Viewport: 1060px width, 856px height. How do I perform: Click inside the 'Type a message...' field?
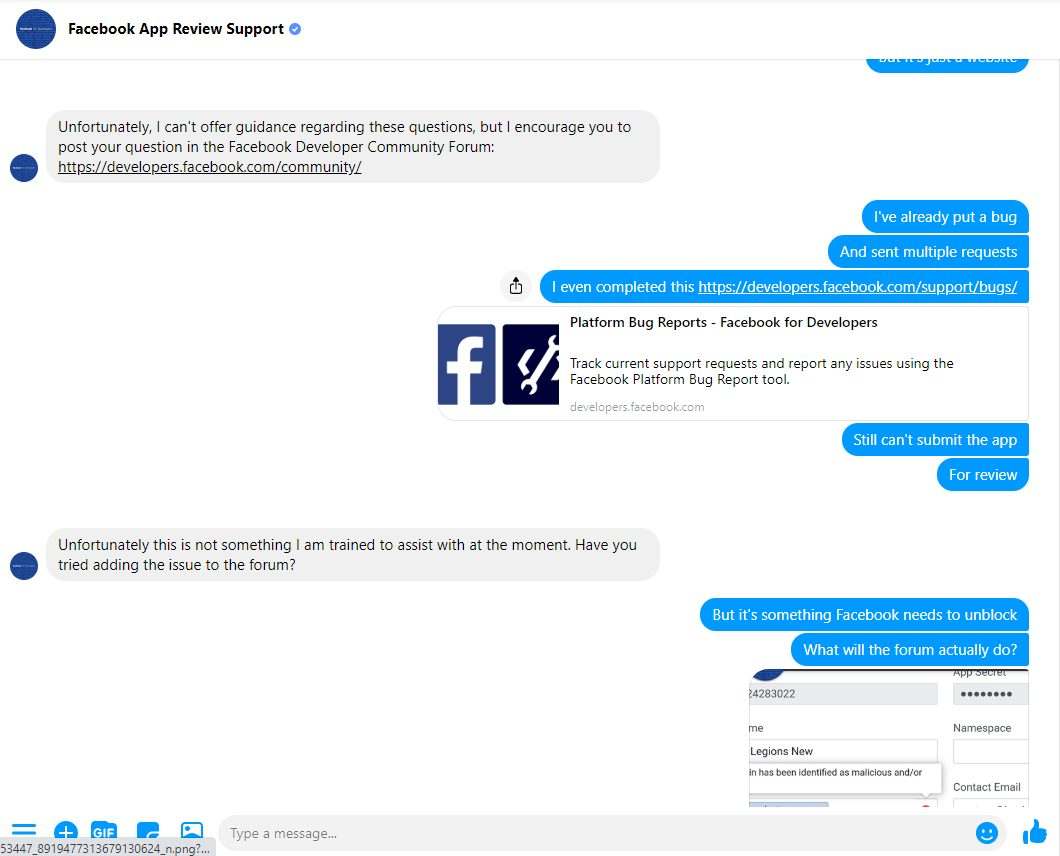click(x=590, y=833)
